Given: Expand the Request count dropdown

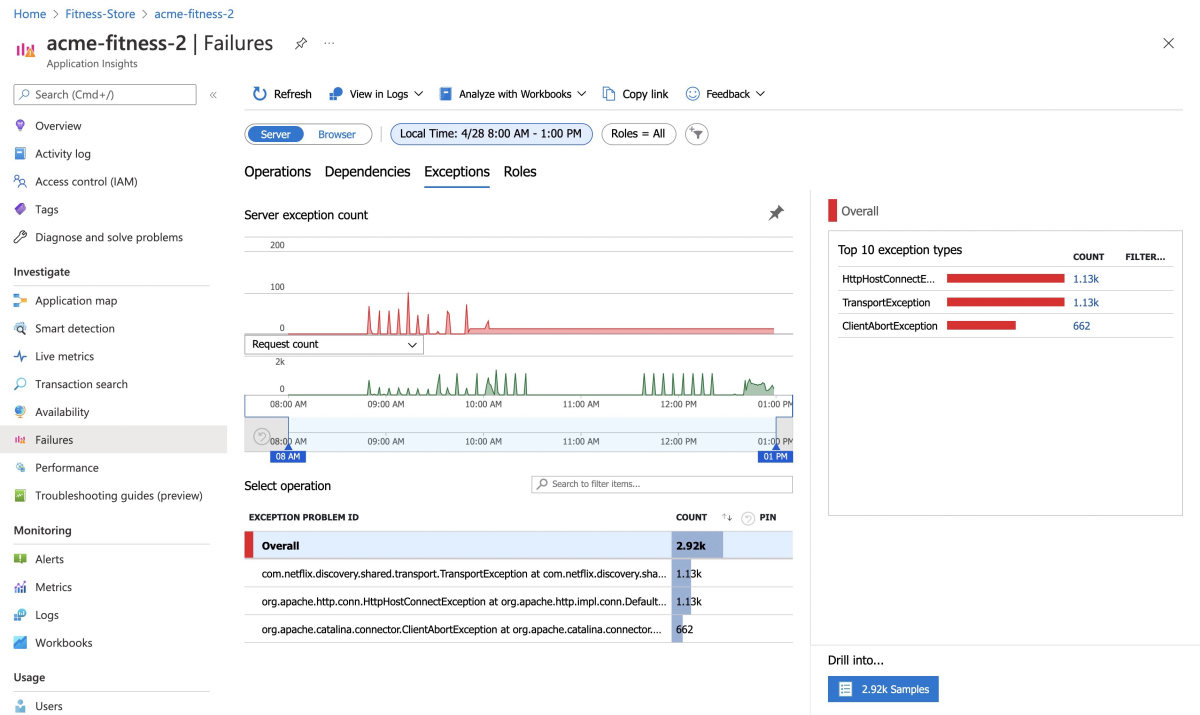Looking at the screenshot, I should [x=333, y=344].
